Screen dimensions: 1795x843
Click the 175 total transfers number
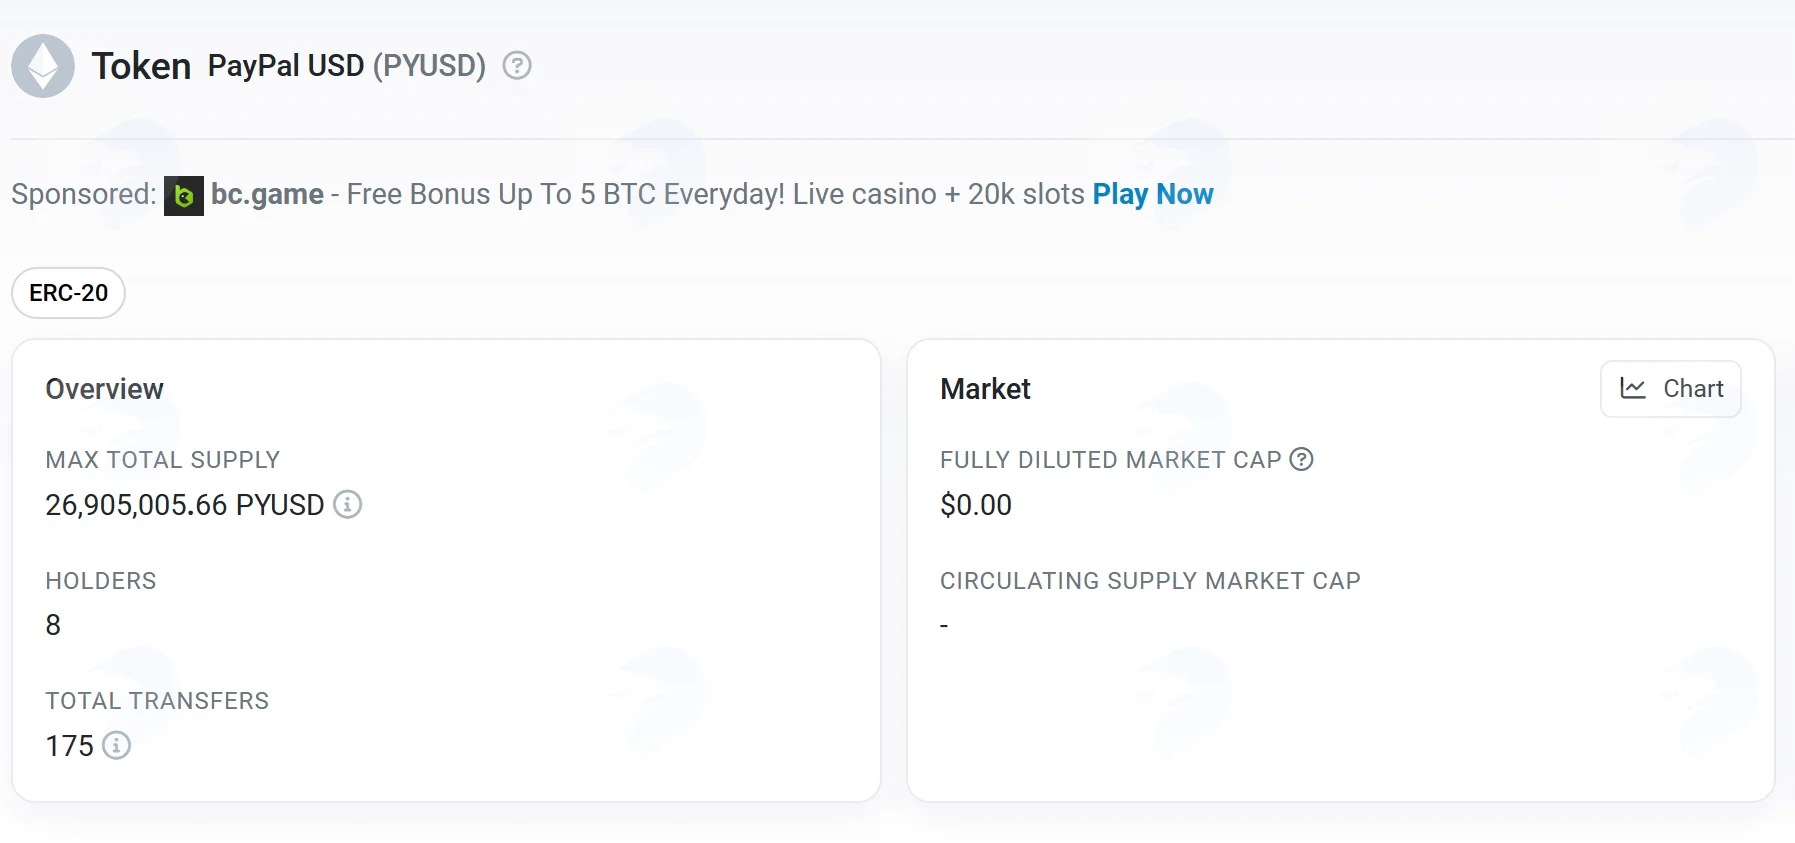pyautogui.click(x=70, y=746)
